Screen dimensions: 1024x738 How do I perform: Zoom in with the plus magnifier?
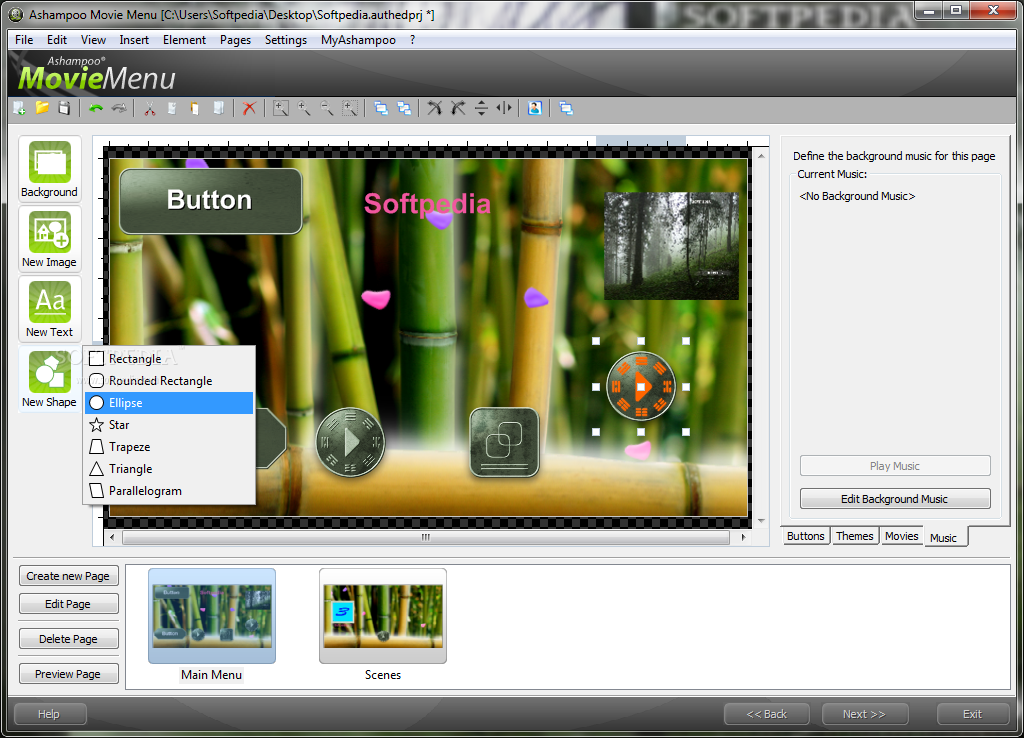click(304, 108)
